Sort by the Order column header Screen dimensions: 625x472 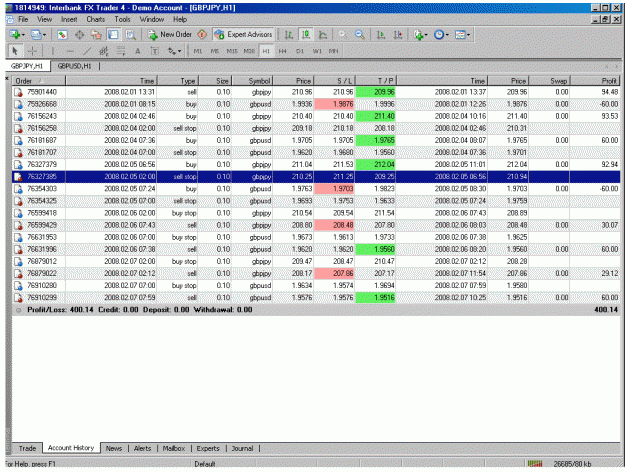tap(38, 81)
